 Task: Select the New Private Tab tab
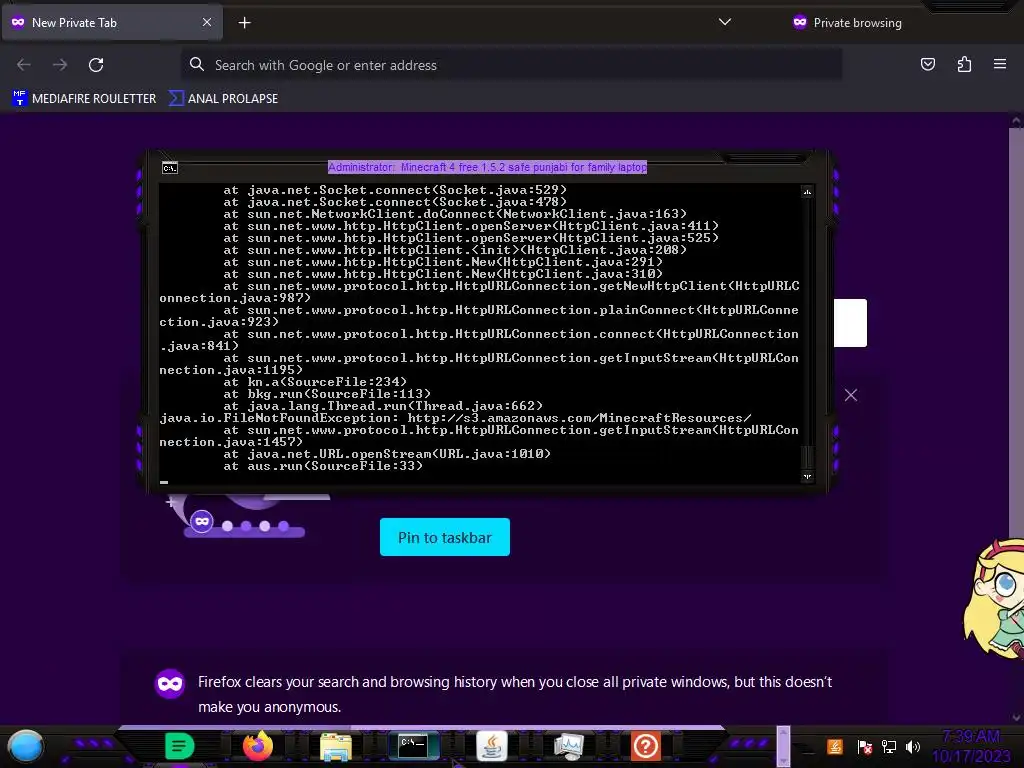tap(112, 22)
